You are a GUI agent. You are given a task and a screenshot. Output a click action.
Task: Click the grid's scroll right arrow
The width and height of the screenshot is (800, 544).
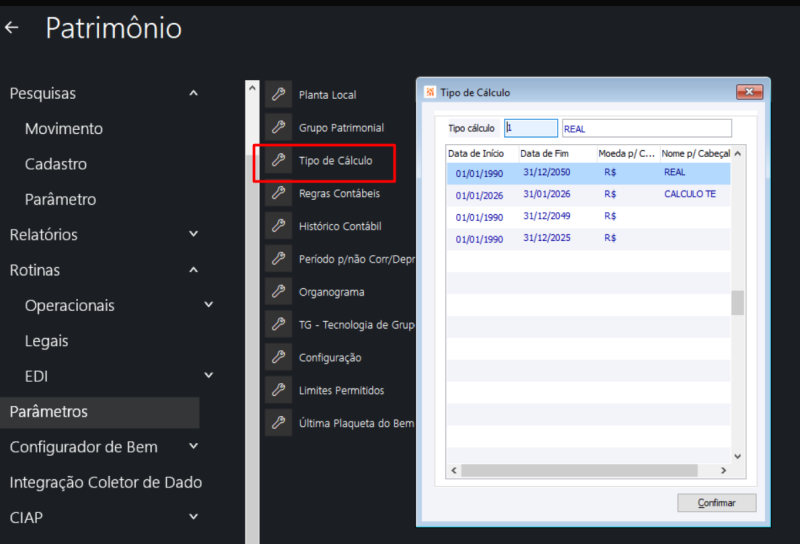(723, 471)
